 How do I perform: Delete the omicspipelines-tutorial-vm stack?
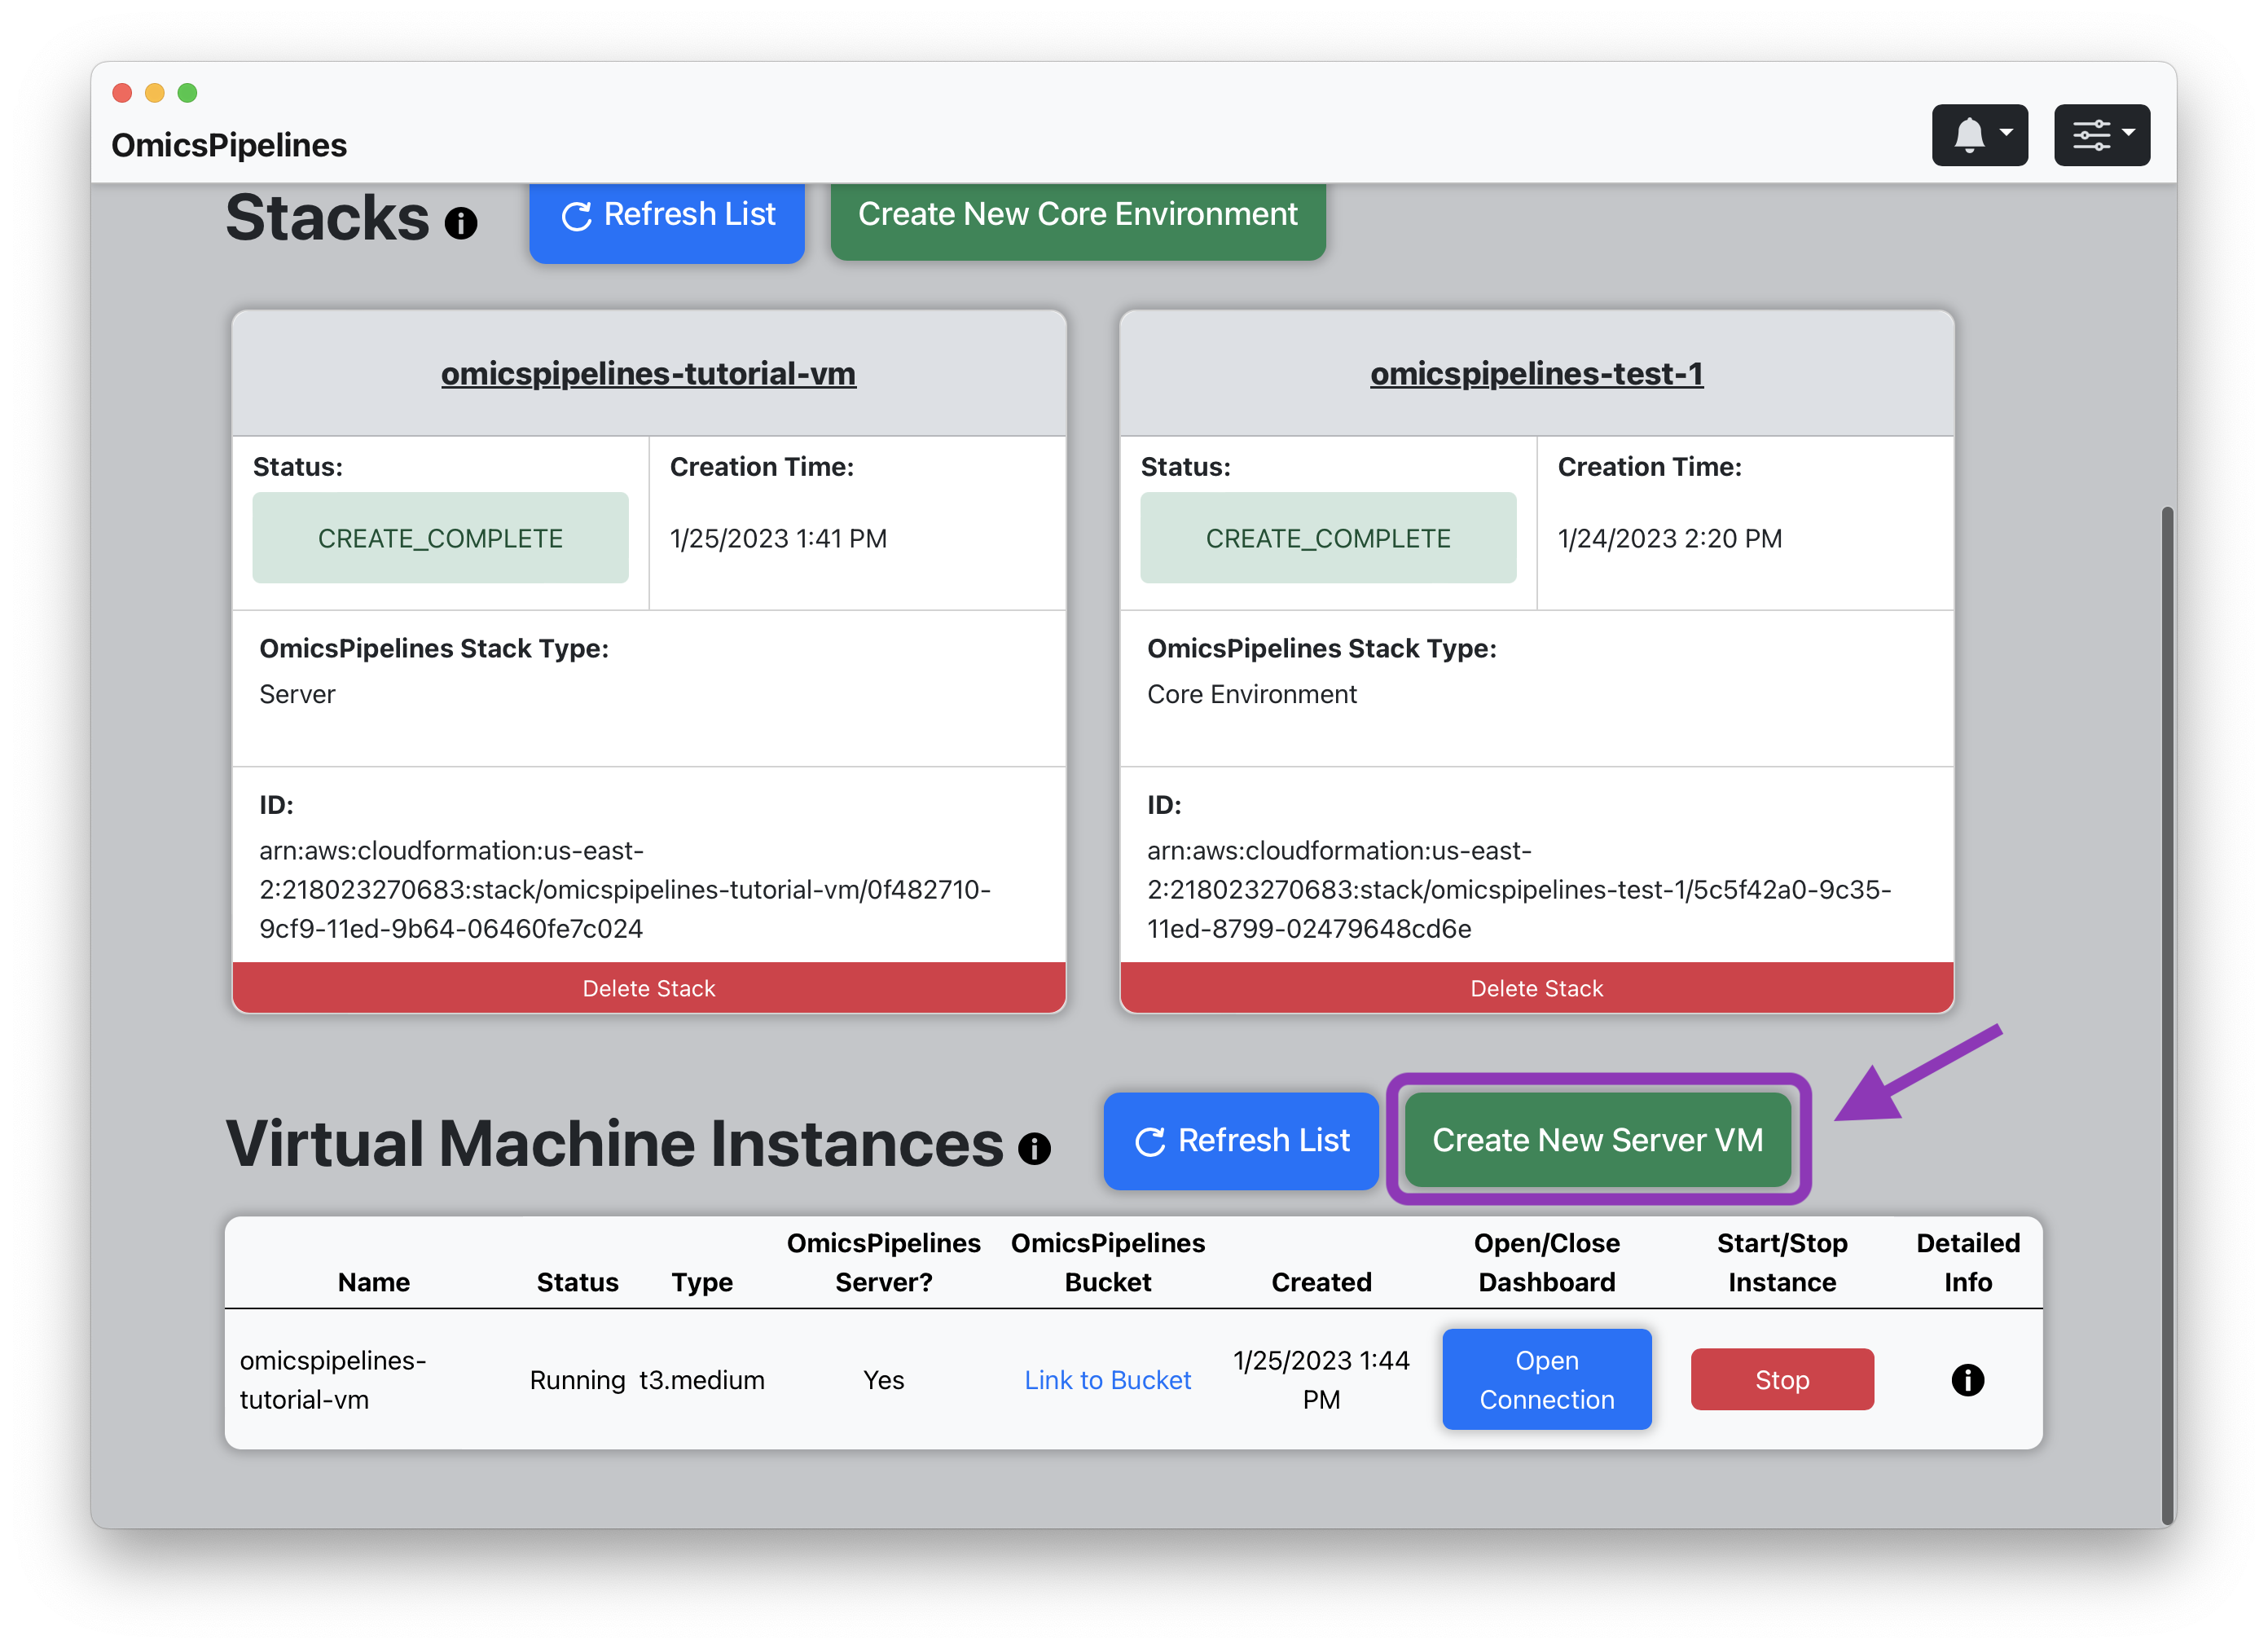(648, 988)
